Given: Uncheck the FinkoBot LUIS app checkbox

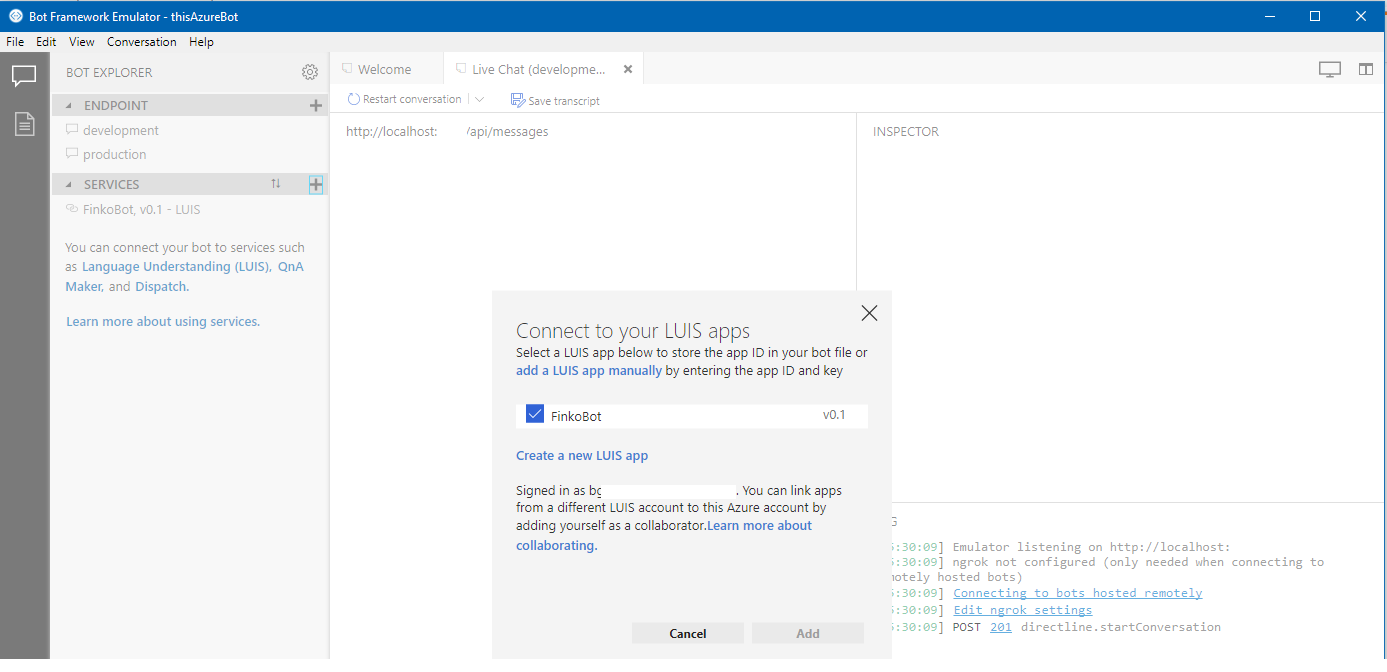Looking at the screenshot, I should [x=535, y=414].
